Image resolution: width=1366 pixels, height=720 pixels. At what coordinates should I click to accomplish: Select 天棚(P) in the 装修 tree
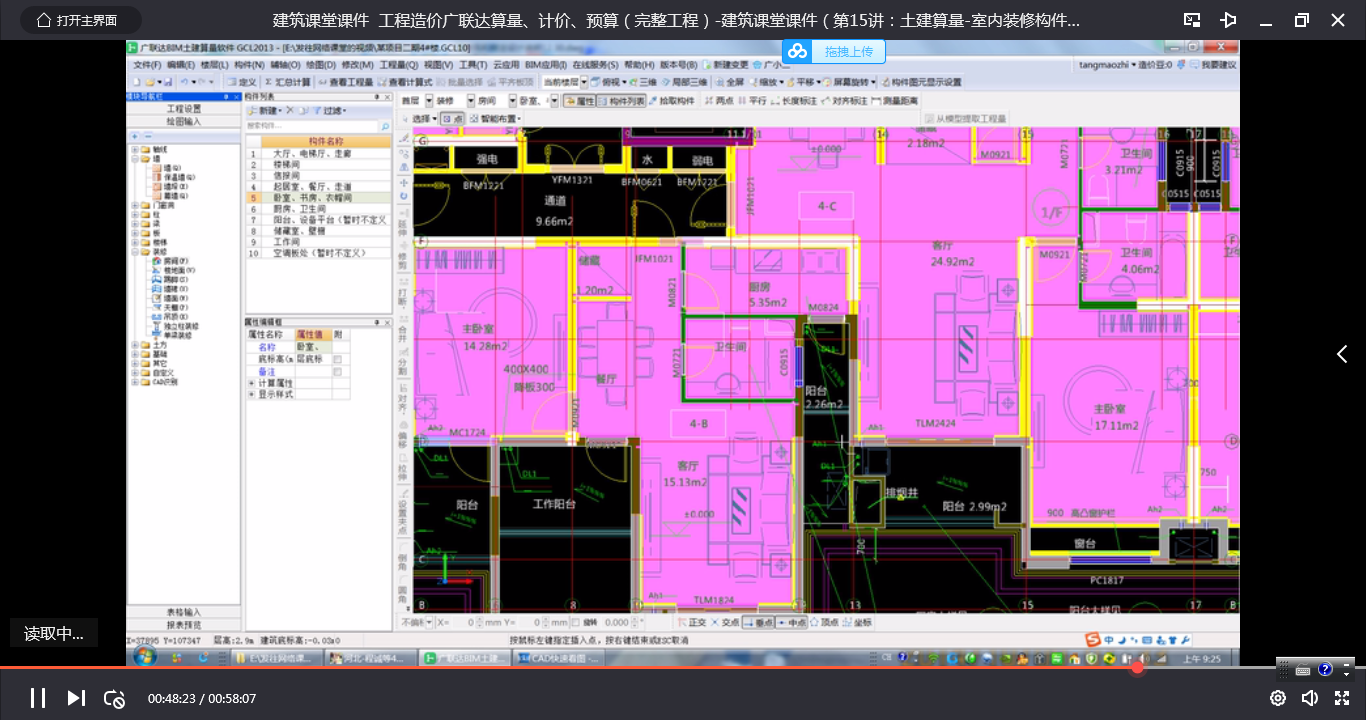tap(170, 307)
